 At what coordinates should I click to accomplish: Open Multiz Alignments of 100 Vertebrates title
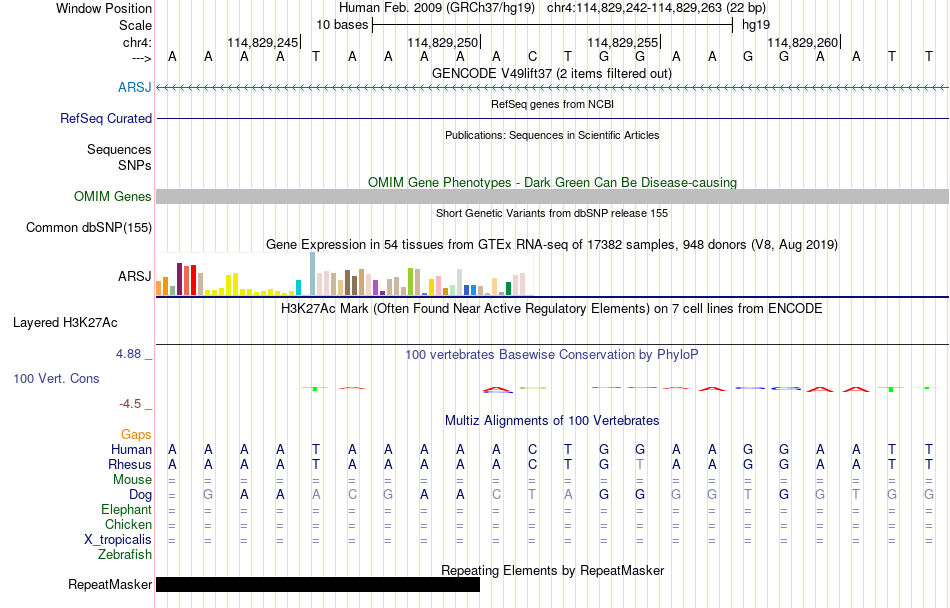click(552, 421)
